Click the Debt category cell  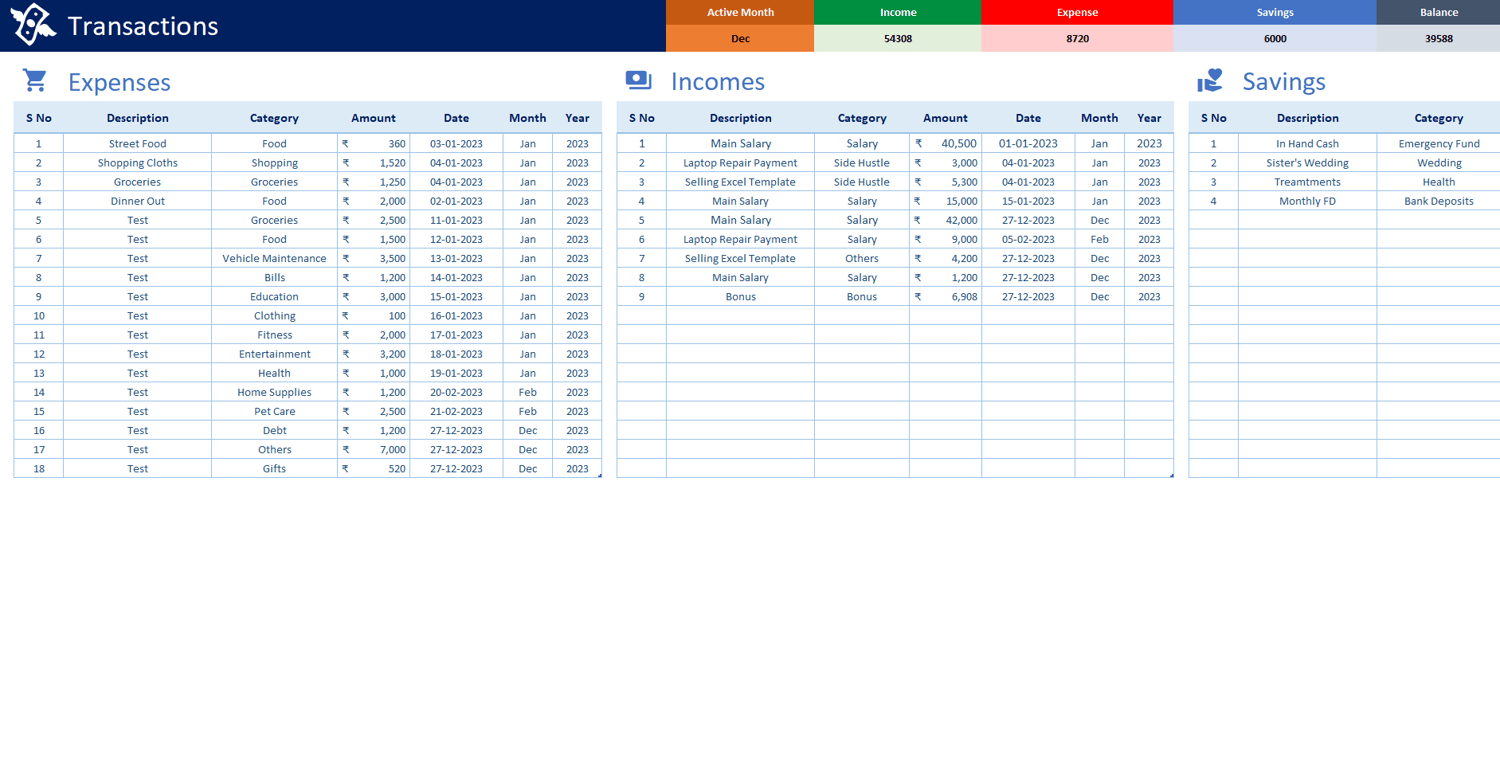click(274, 430)
